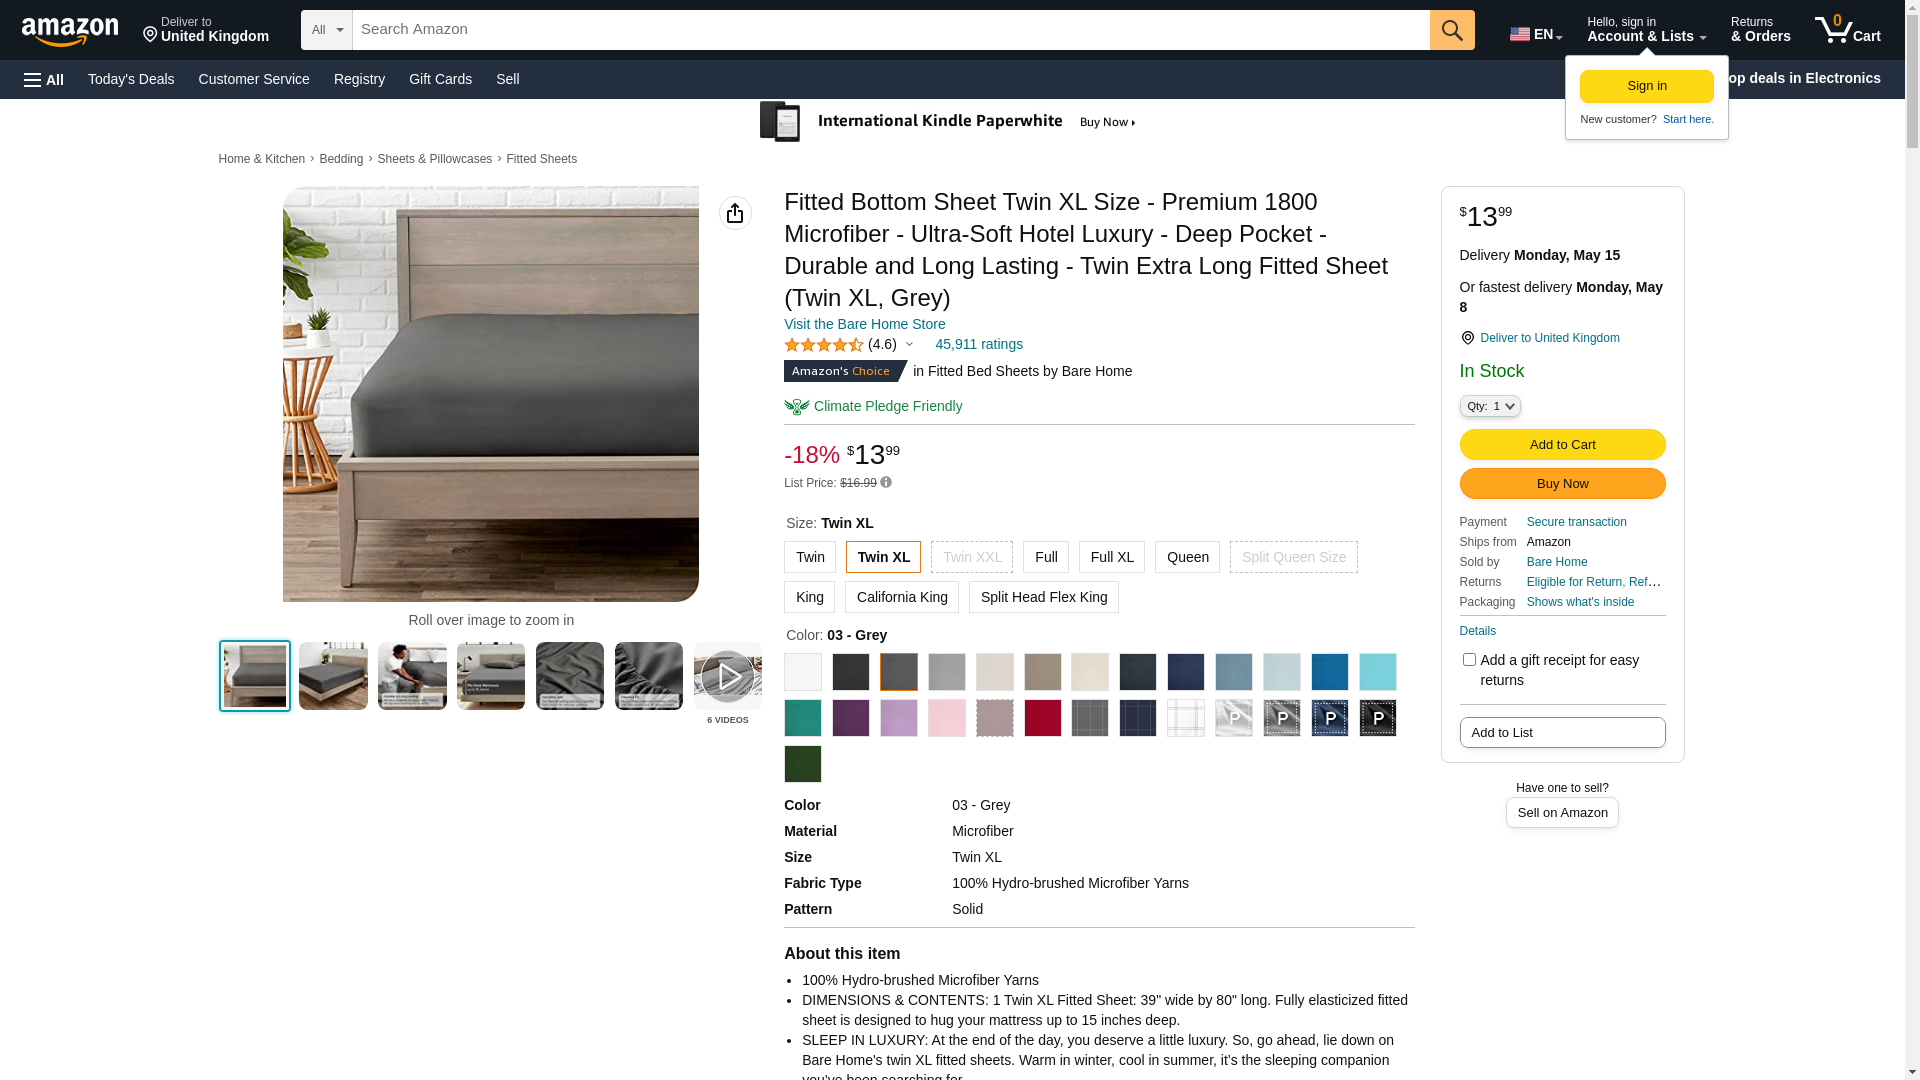
Task: Click List Price info icon
Action: coord(886,483)
